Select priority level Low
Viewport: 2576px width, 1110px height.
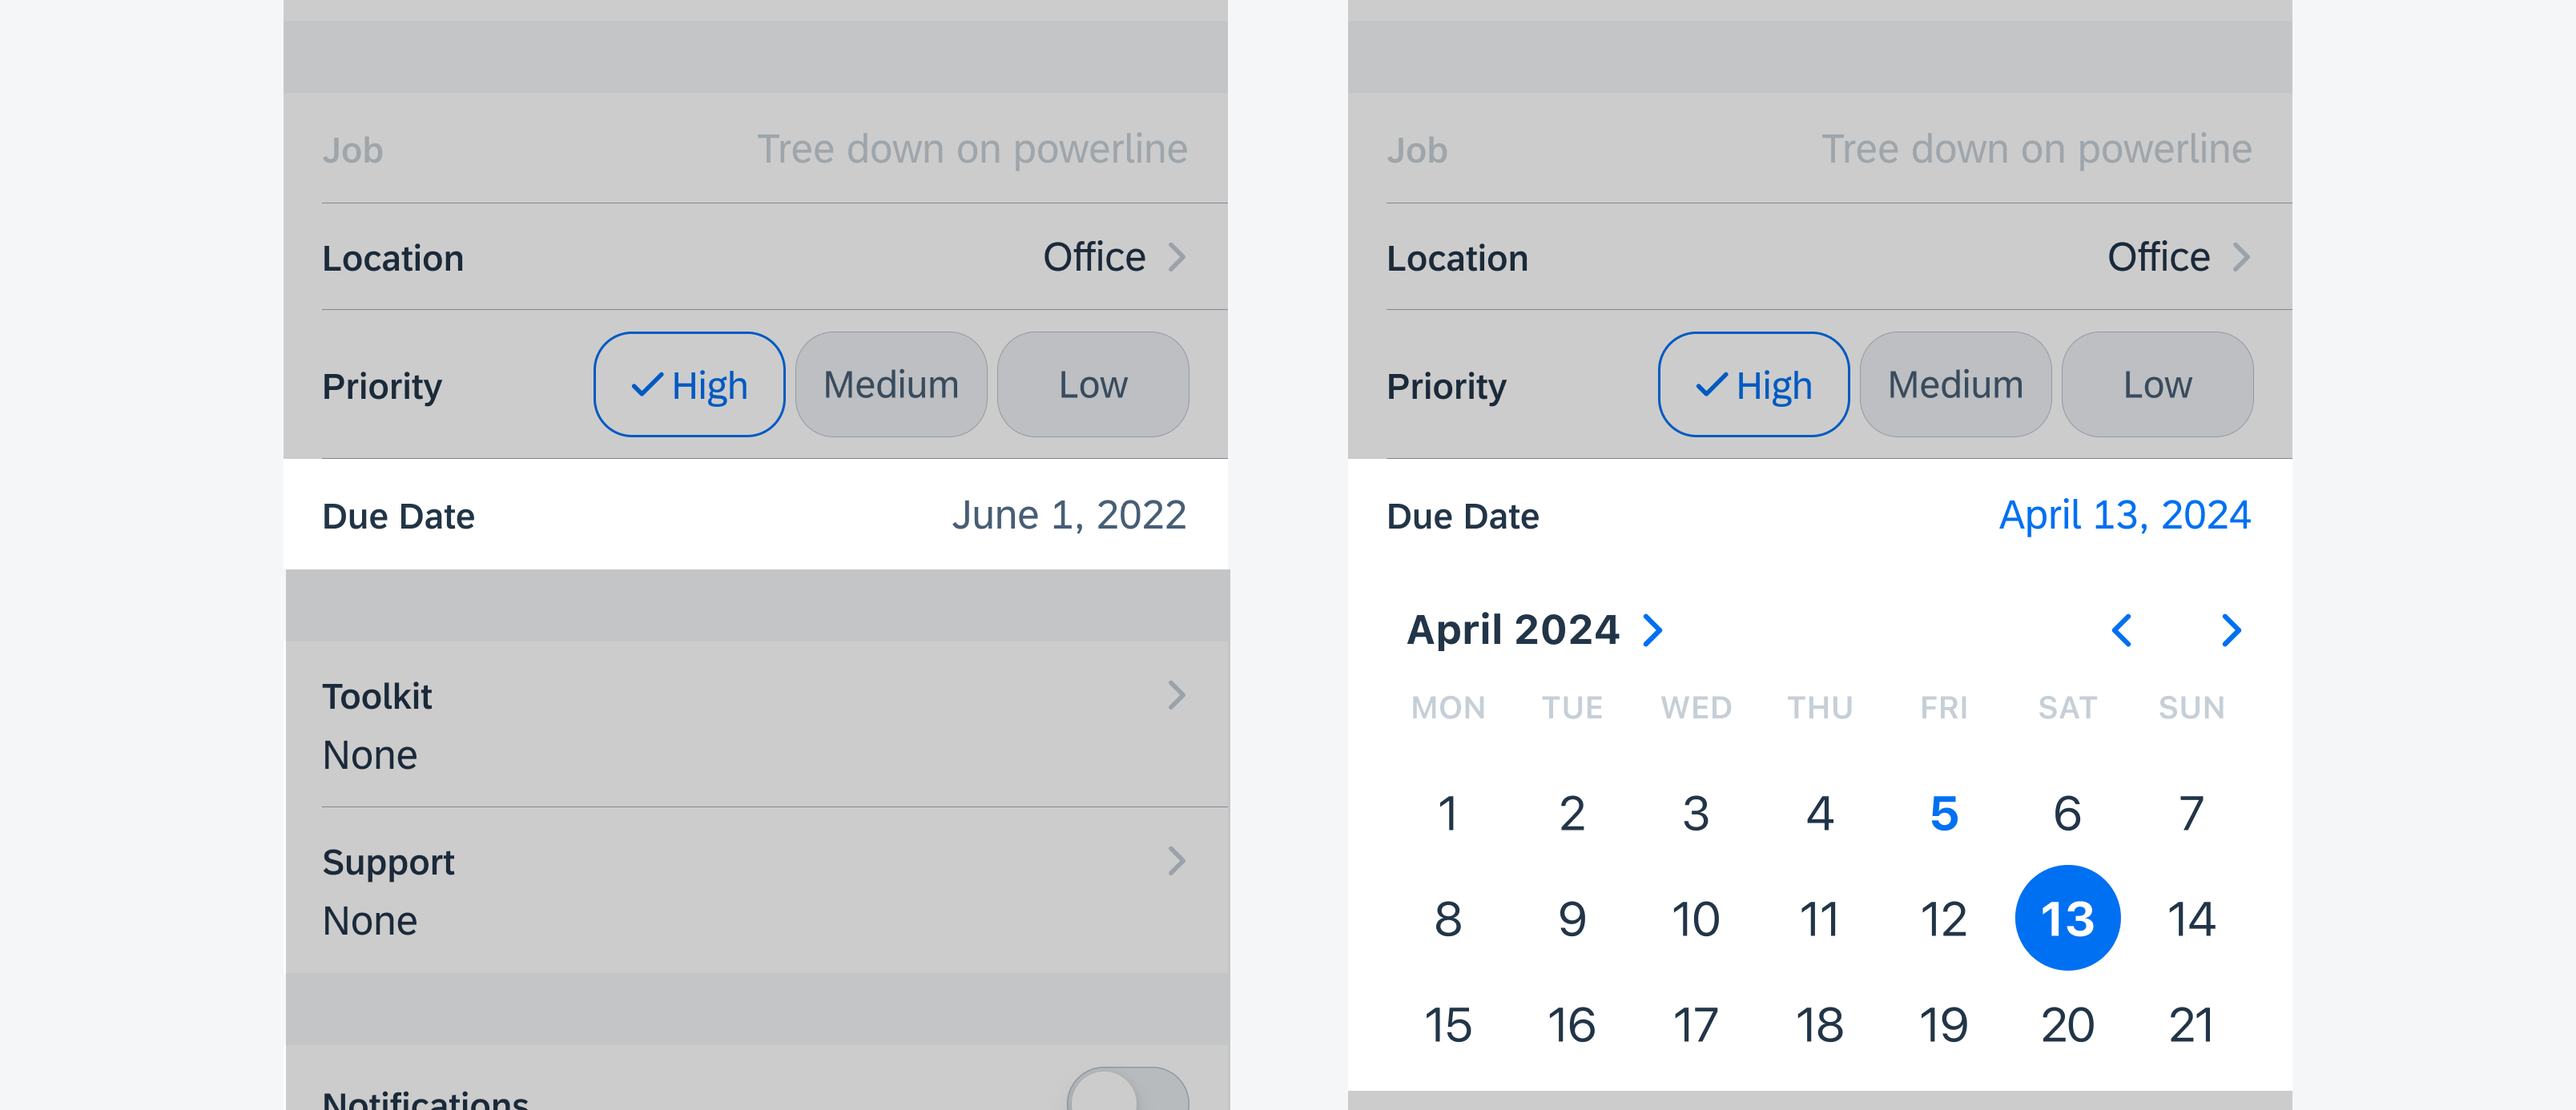pyautogui.click(x=1093, y=384)
